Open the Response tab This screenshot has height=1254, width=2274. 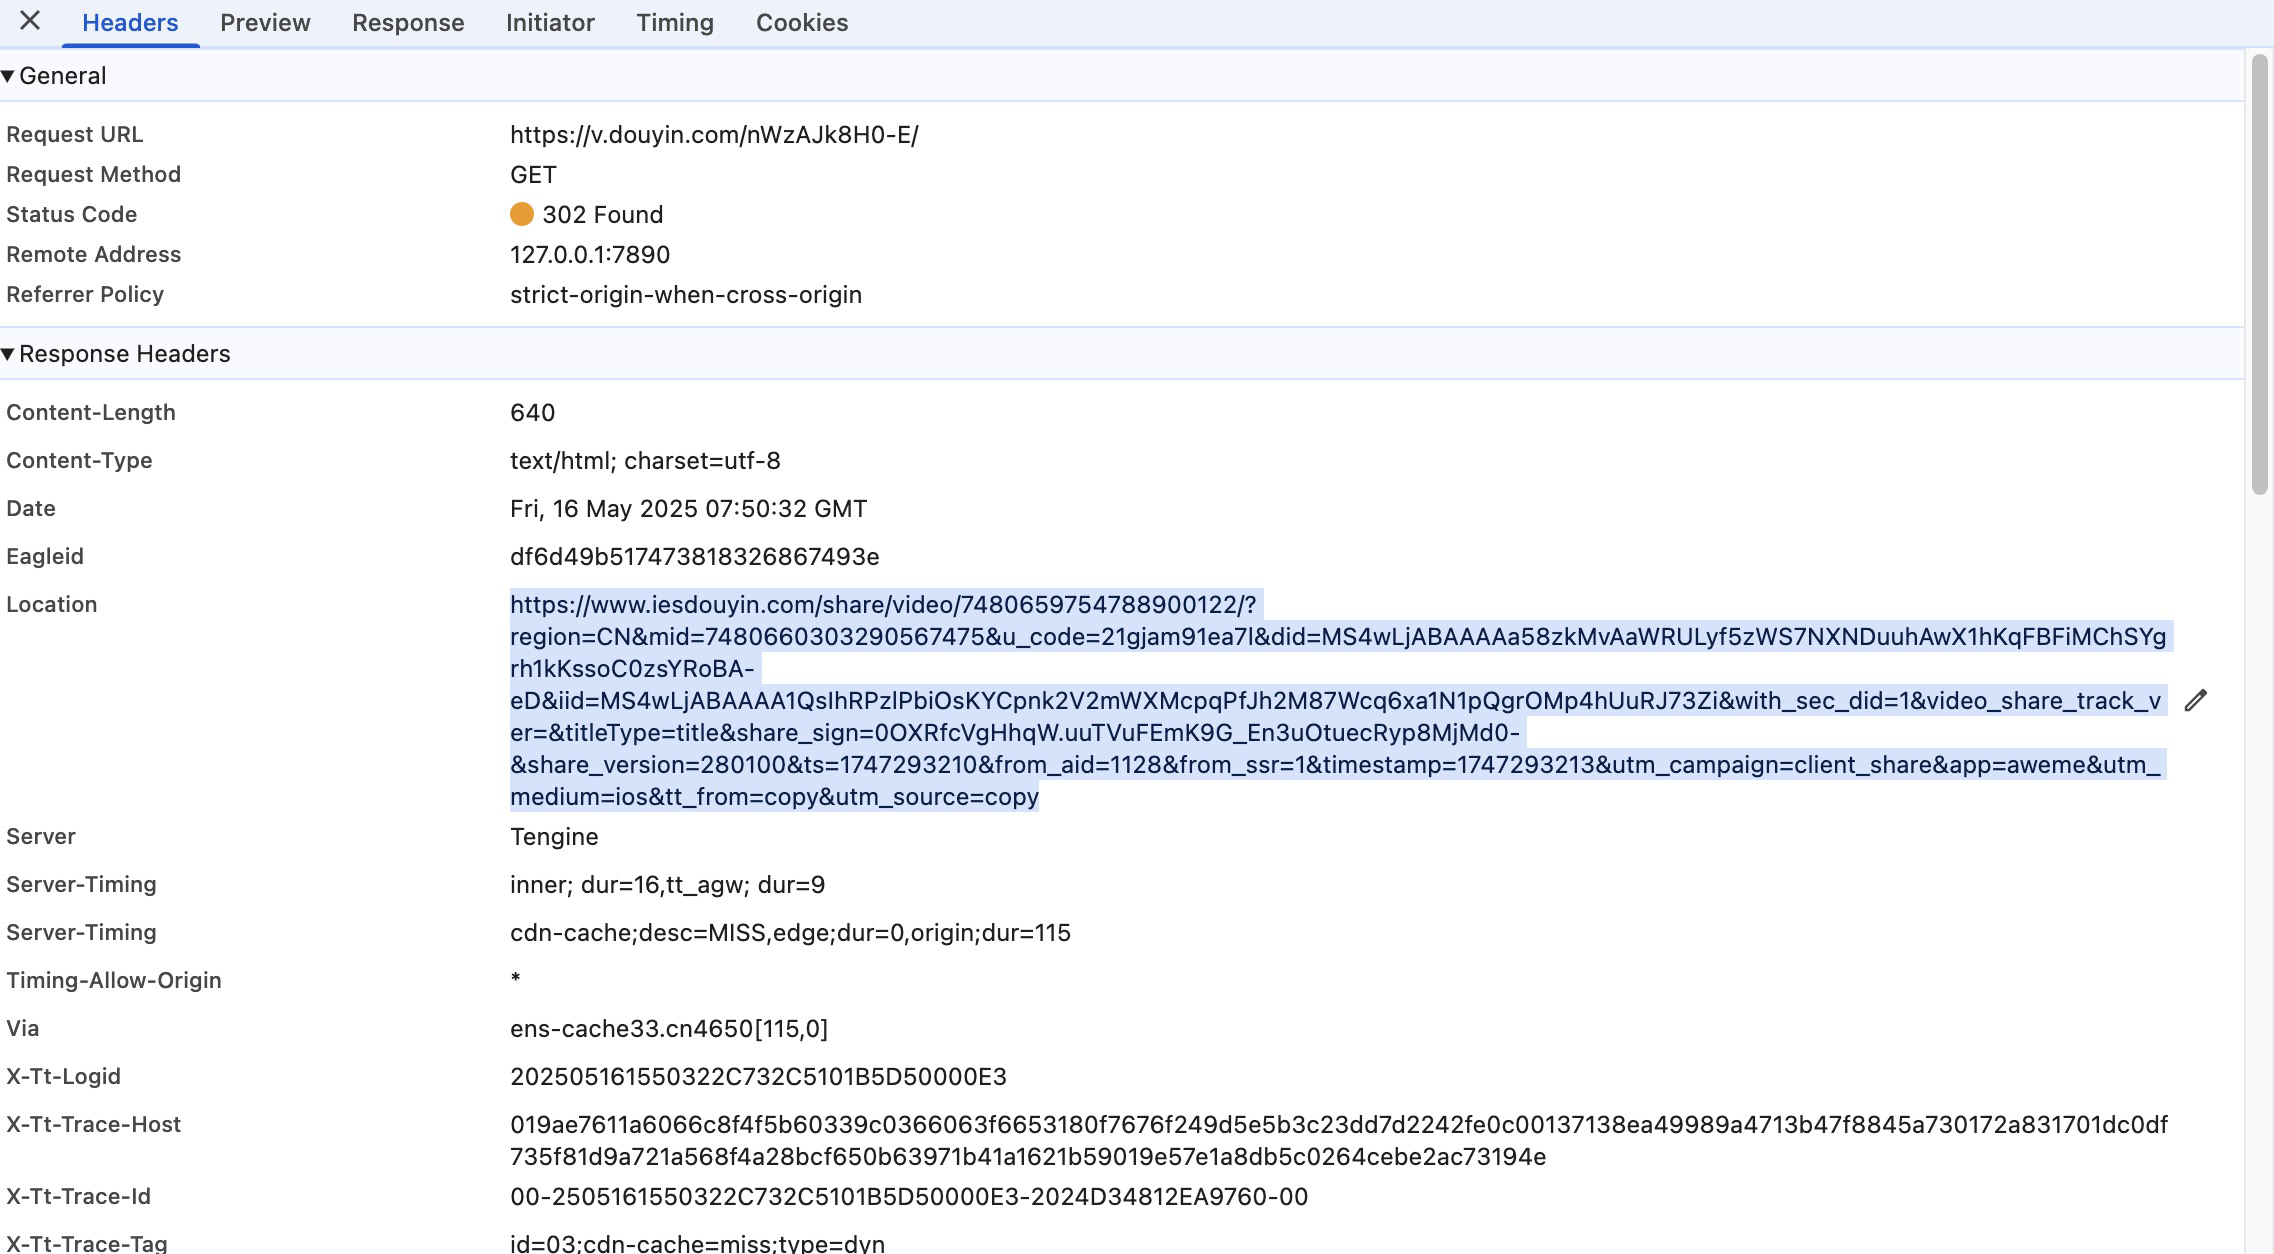point(408,23)
